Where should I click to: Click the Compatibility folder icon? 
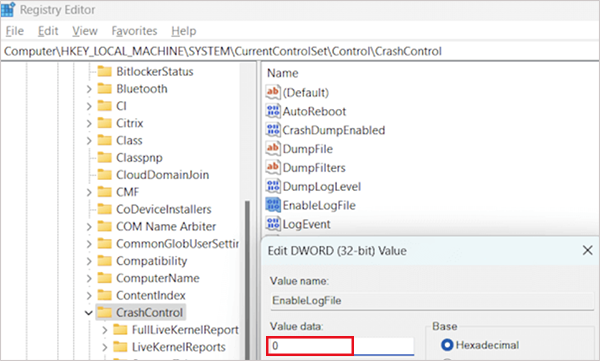point(104,261)
